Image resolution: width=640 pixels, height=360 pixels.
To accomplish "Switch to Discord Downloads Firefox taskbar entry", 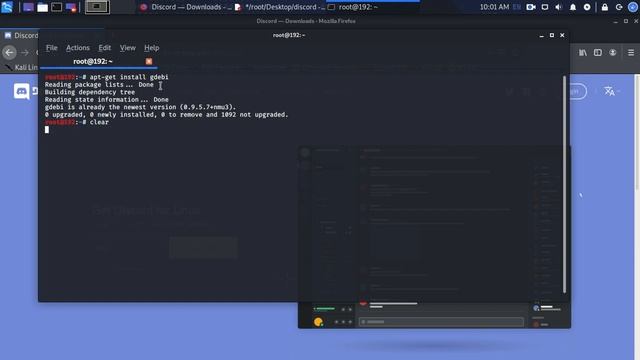I will [186, 7].
